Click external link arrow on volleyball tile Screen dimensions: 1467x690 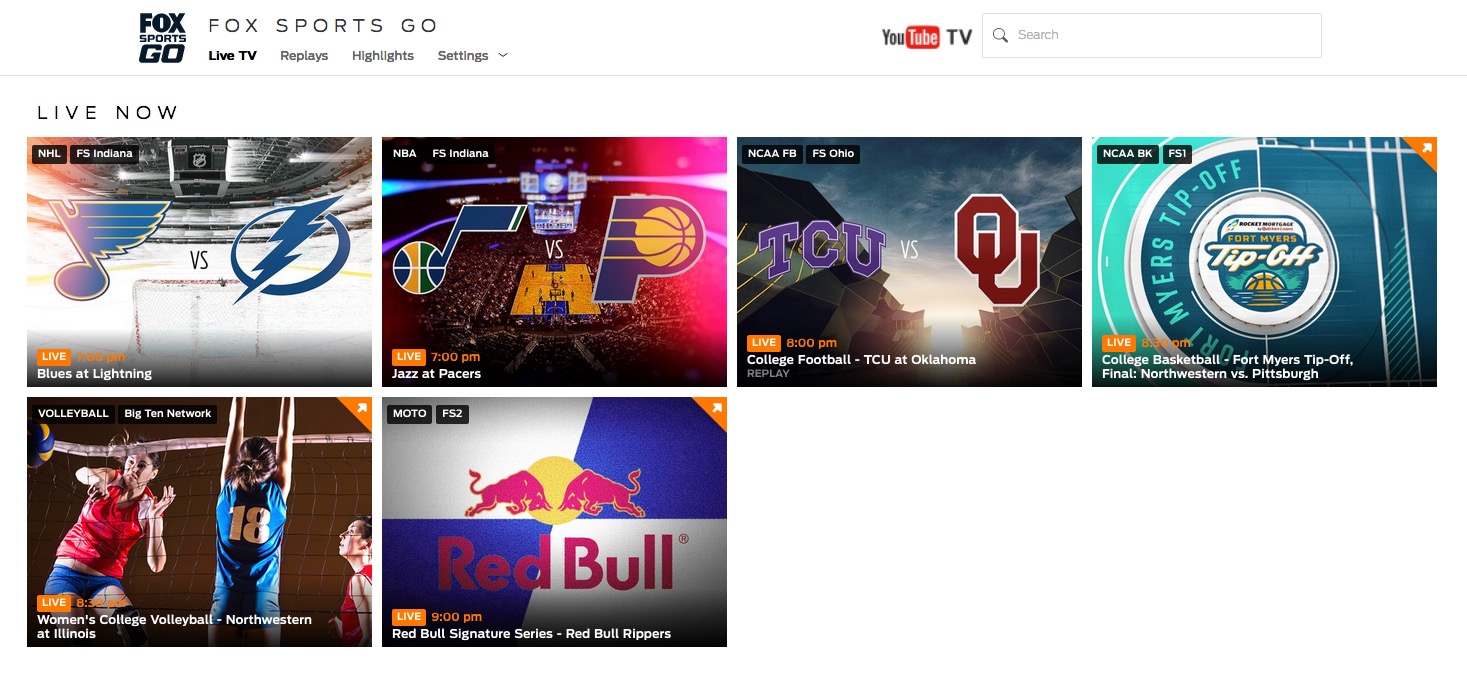(x=361, y=409)
